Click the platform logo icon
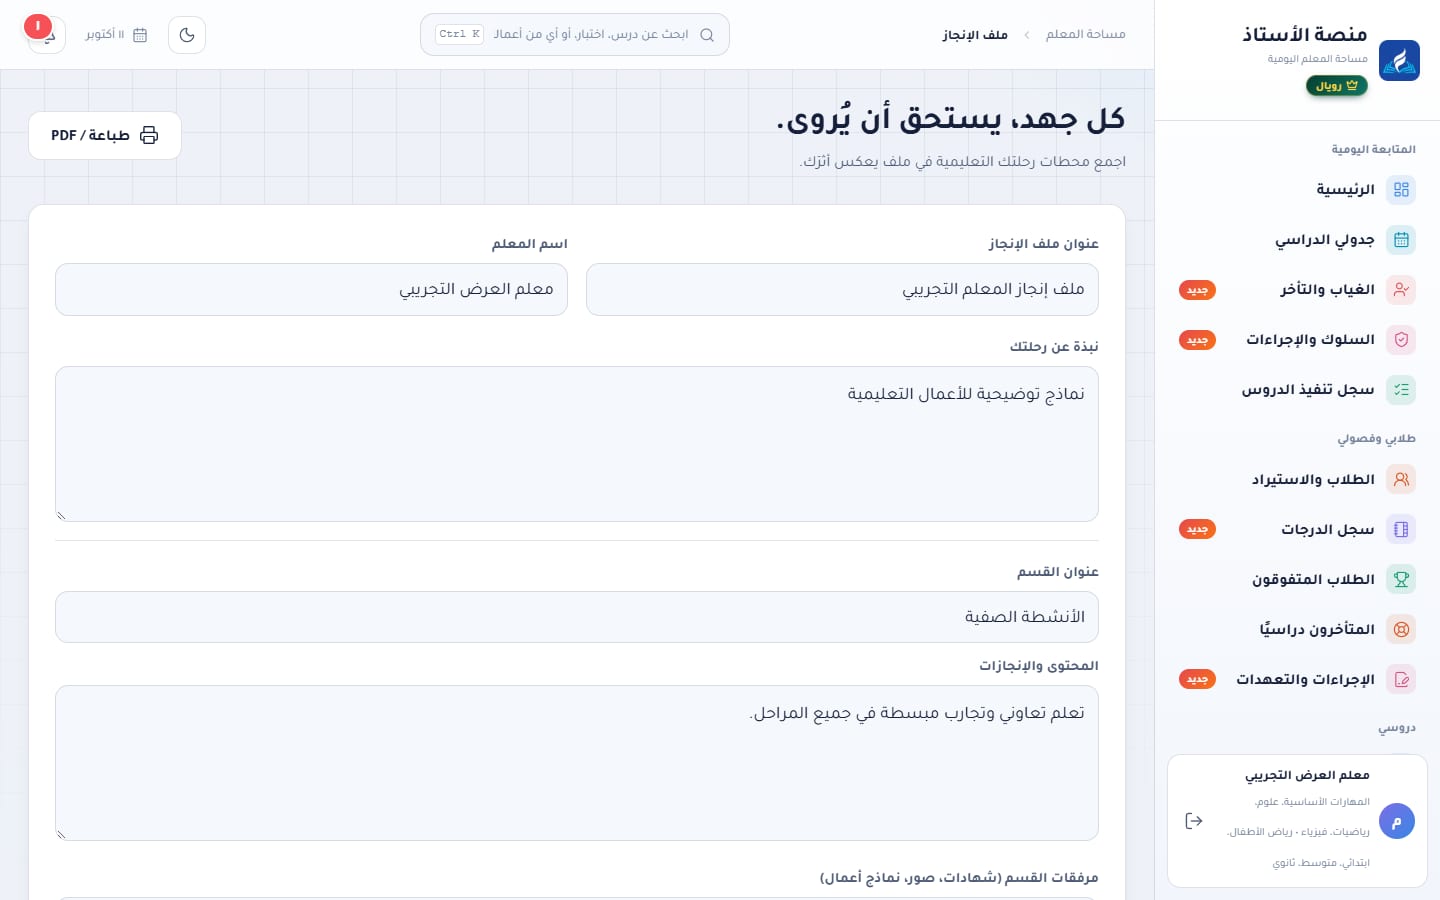 1399,61
